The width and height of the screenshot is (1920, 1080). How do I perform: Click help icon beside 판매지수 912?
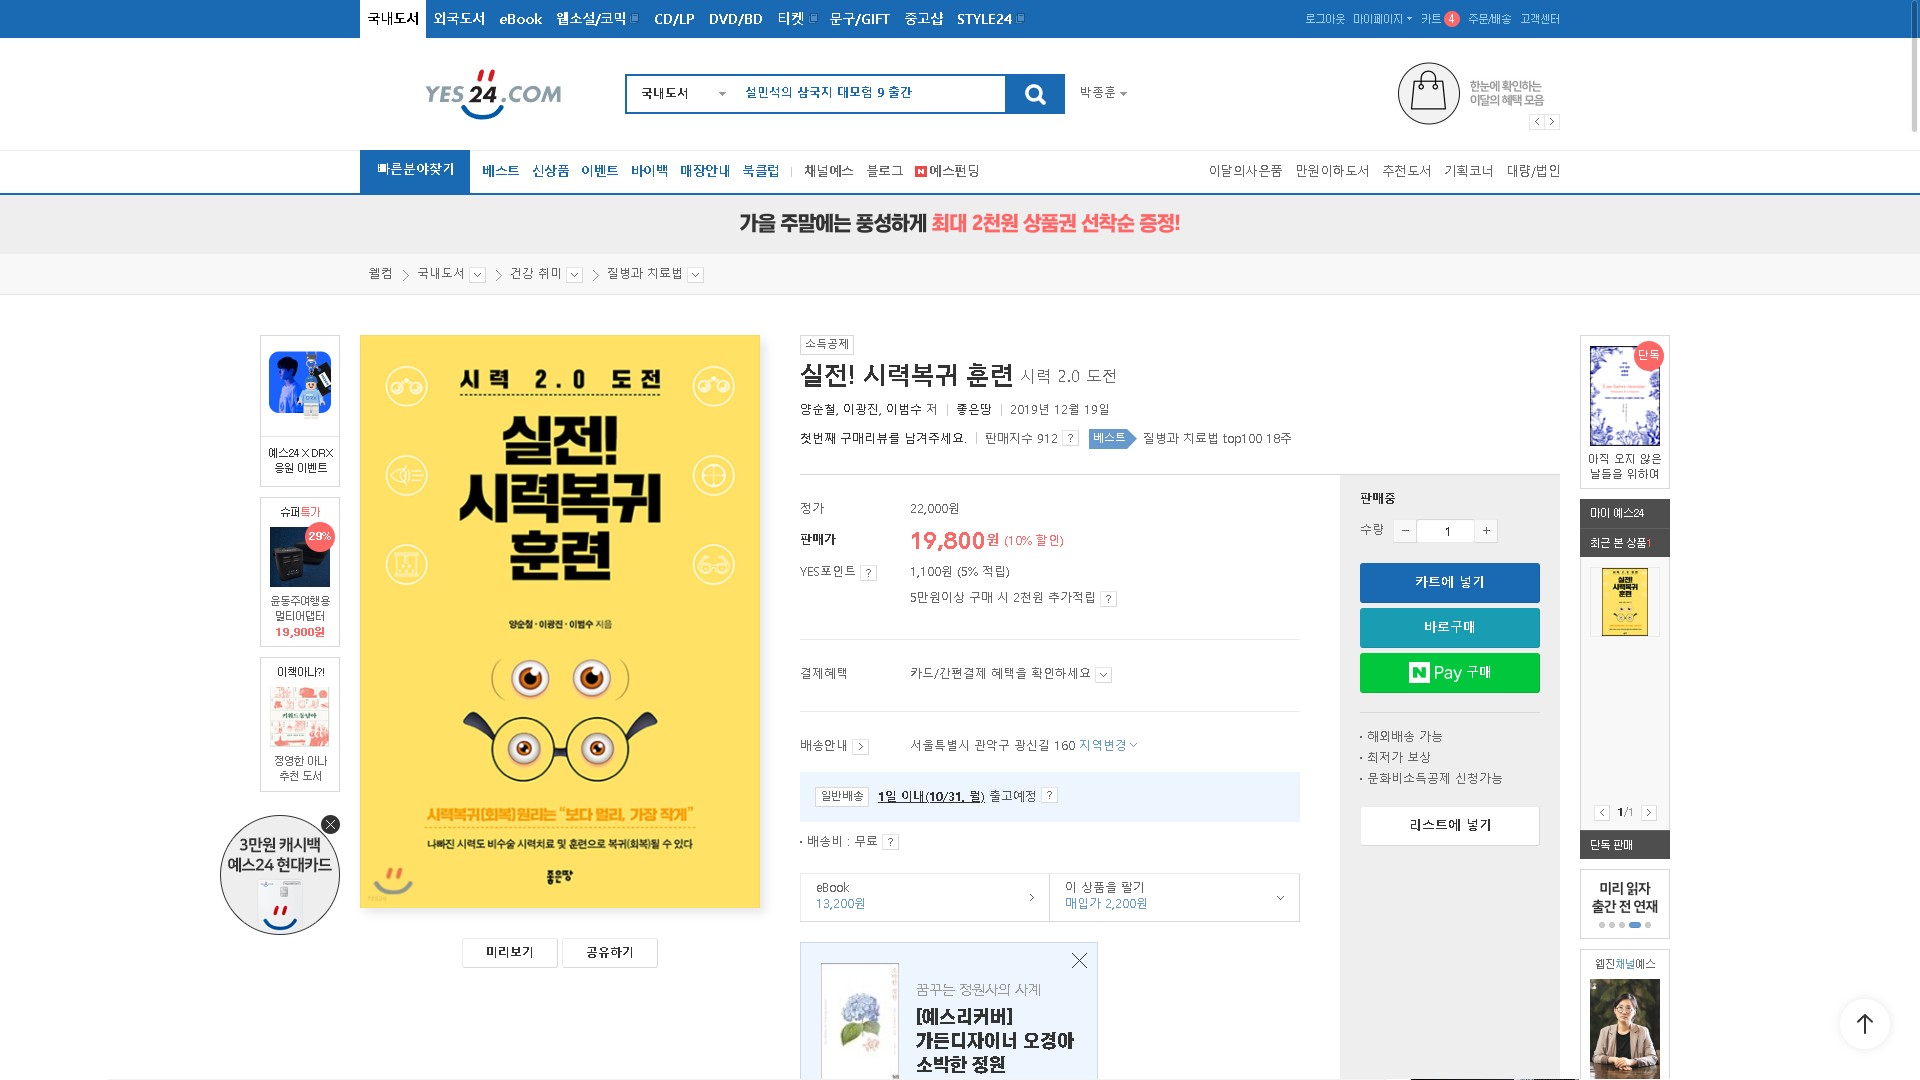point(1070,439)
